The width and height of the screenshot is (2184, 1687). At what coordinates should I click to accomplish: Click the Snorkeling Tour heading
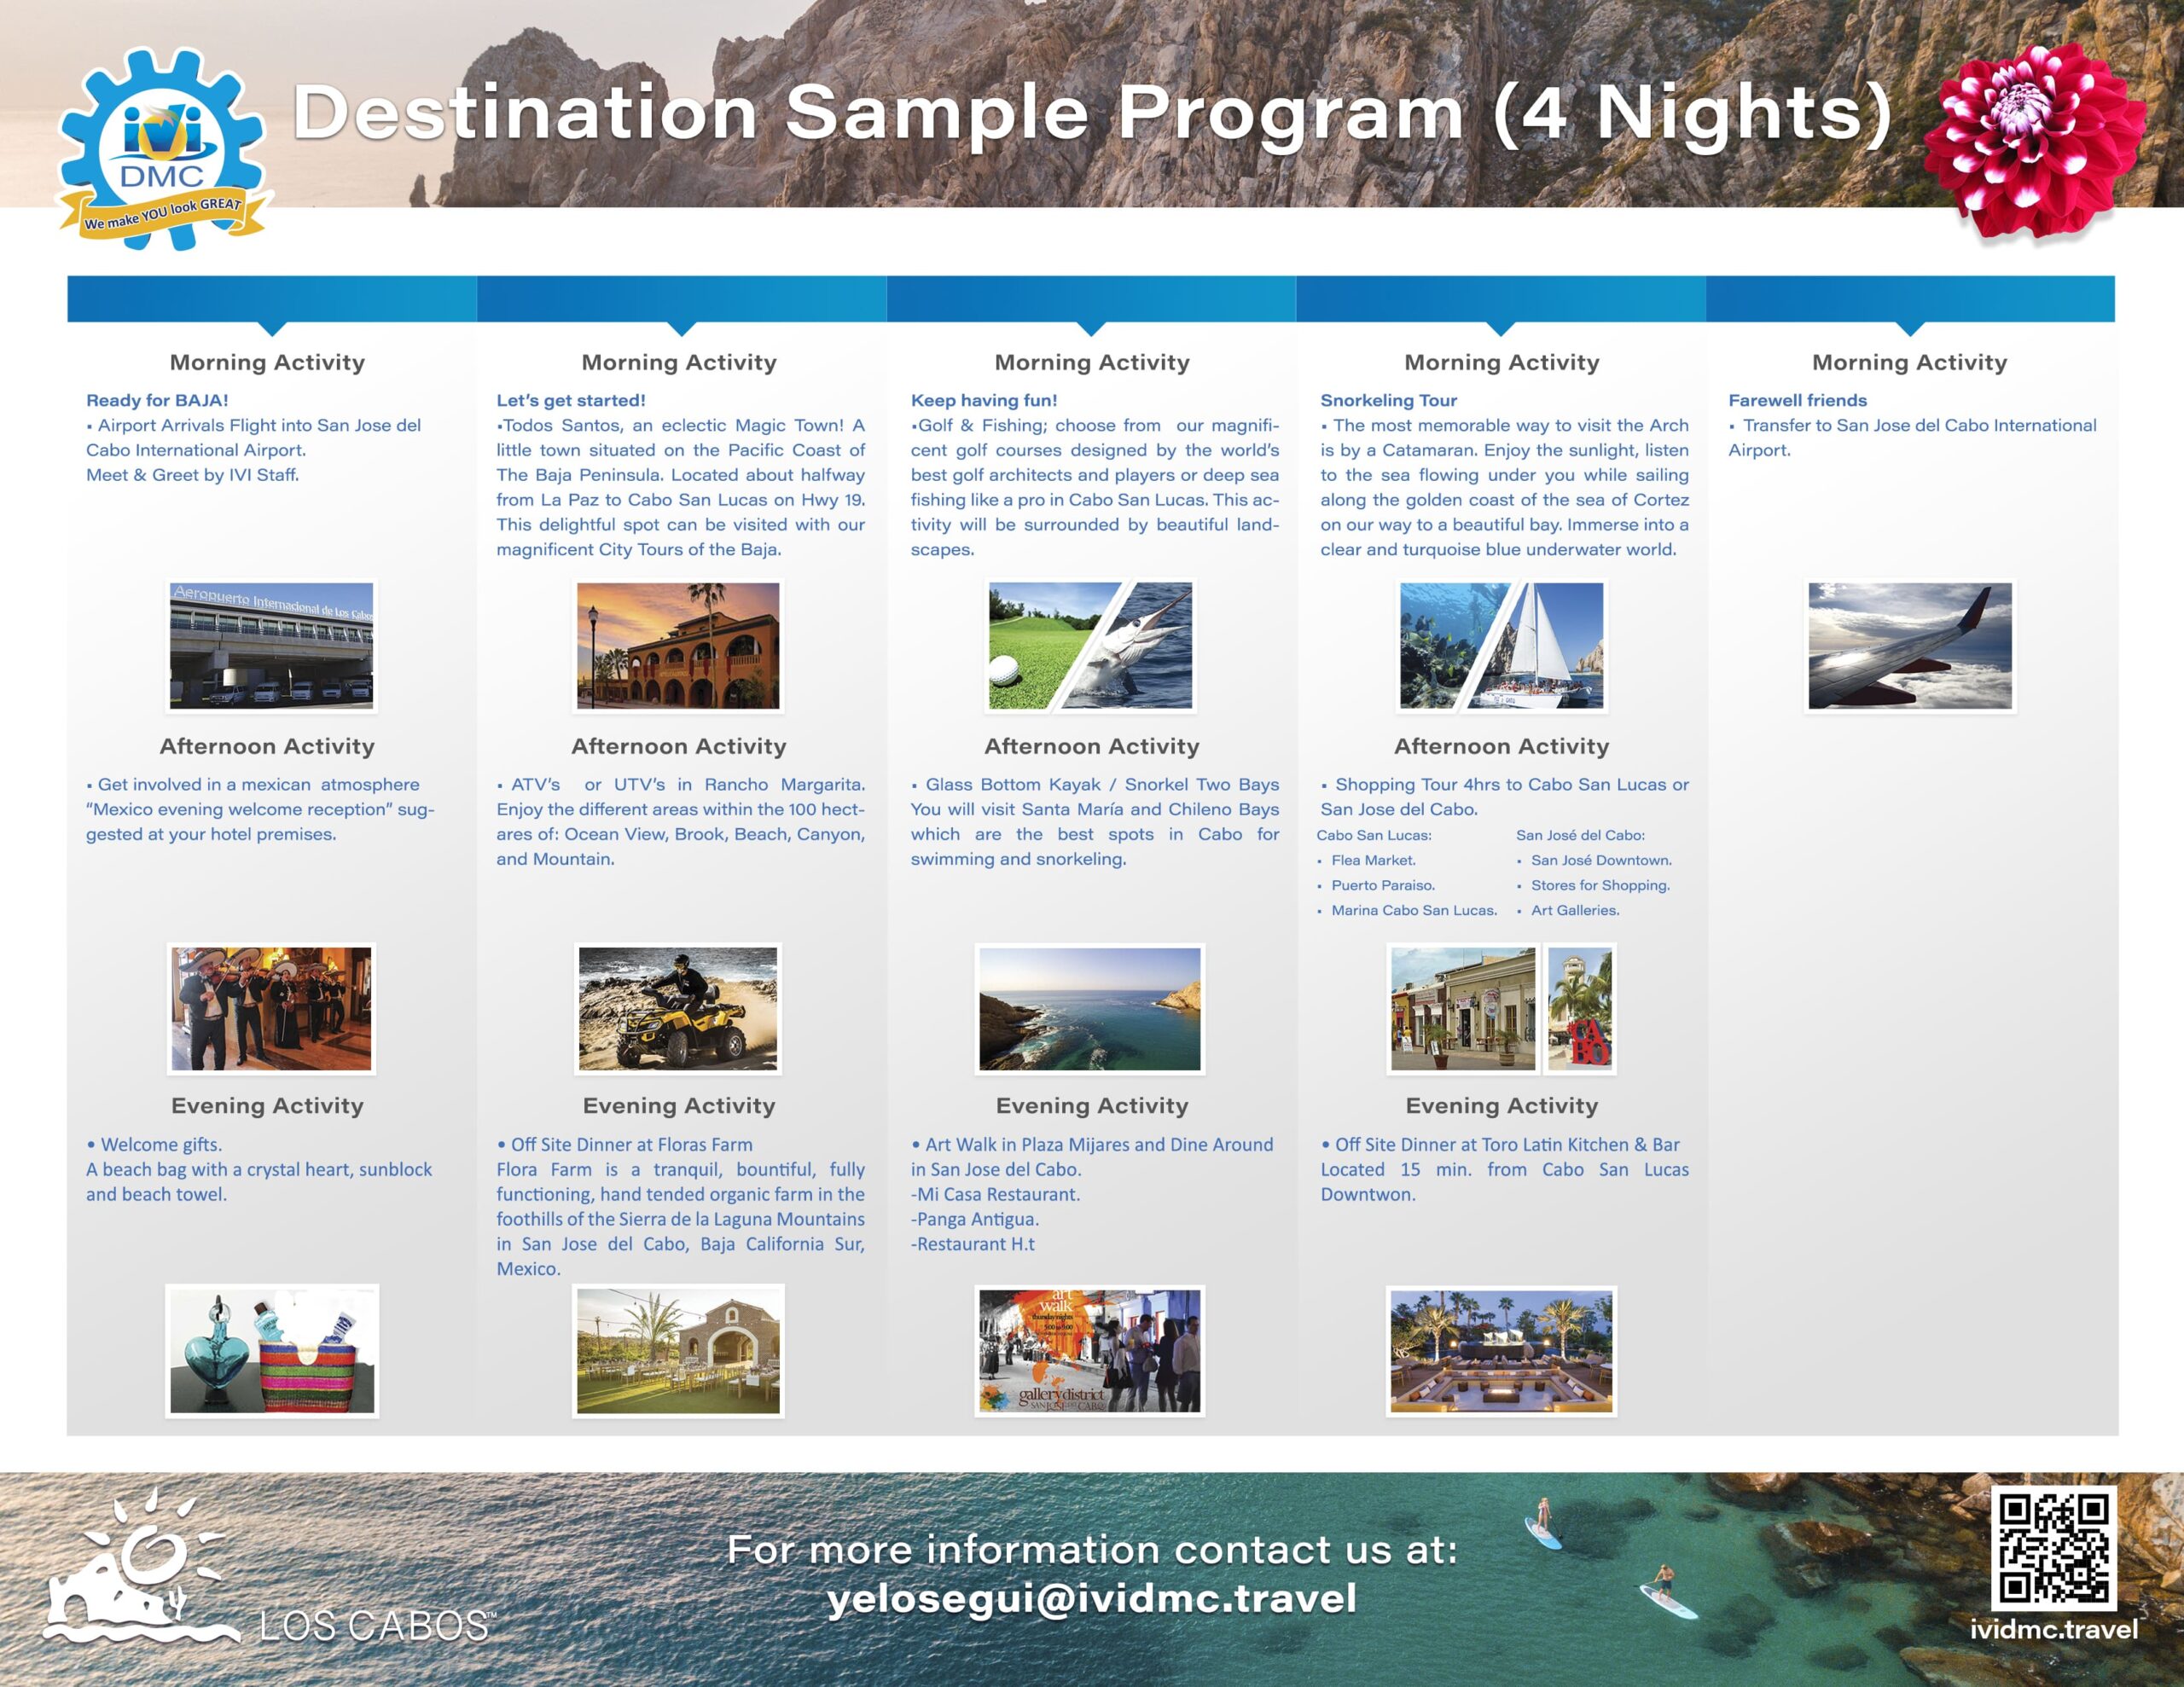(x=1388, y=400)
